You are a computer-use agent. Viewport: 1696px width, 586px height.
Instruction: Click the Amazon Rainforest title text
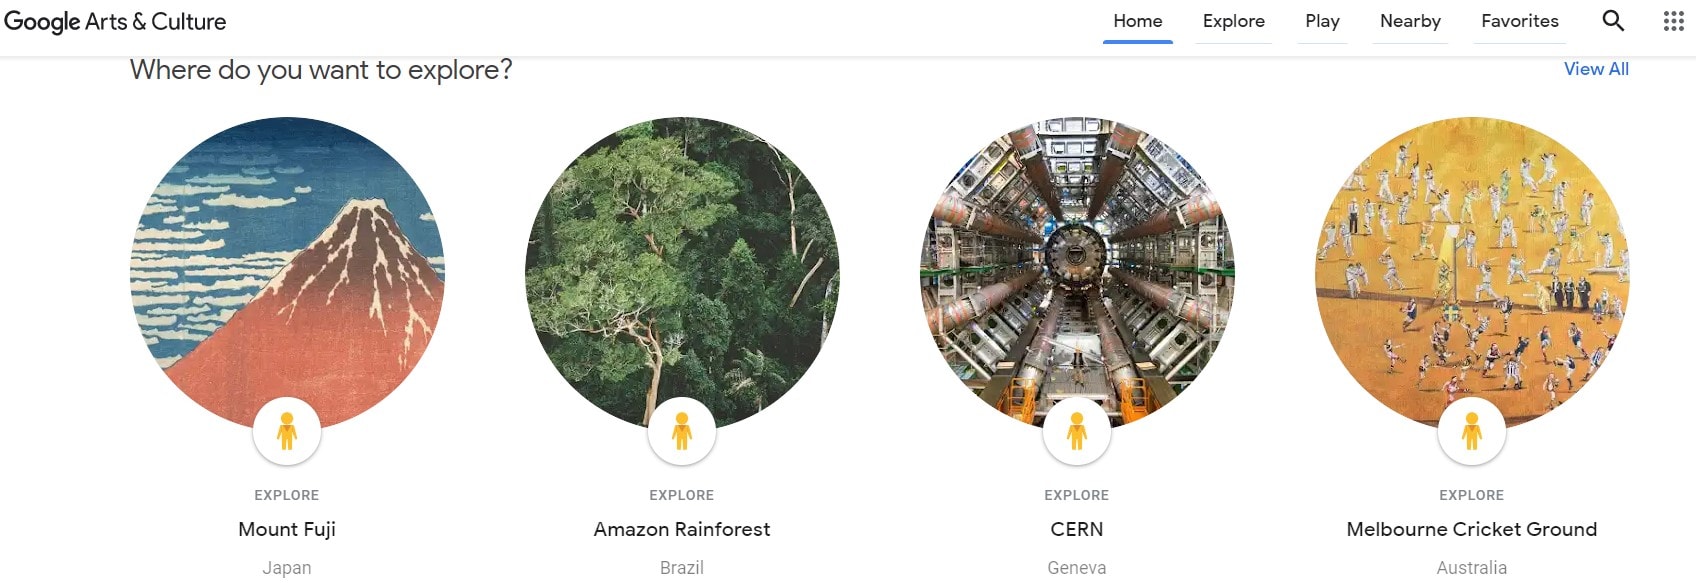click(x=682, y=529)
